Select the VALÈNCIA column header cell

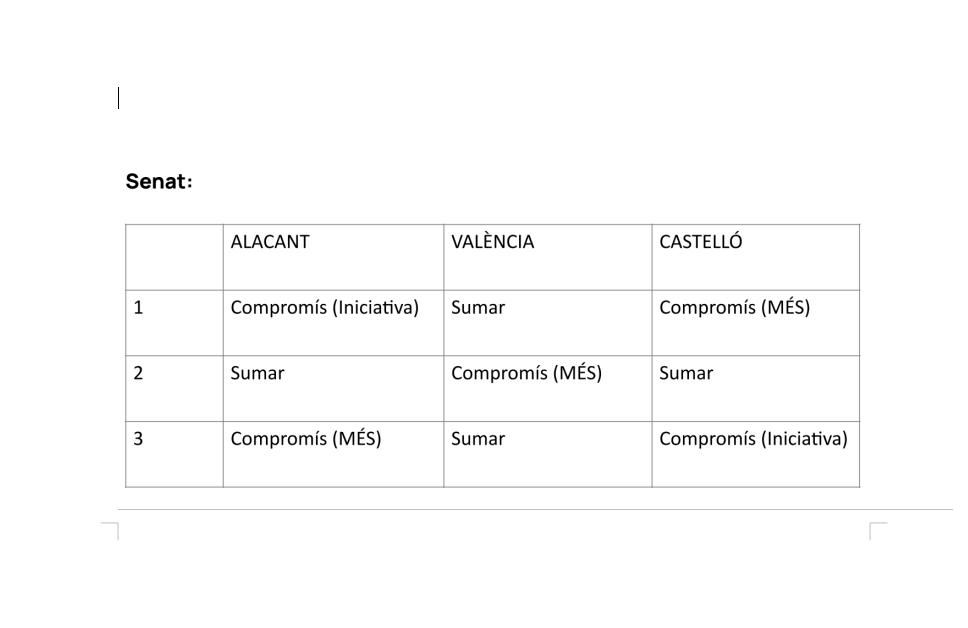click(492, 242)
